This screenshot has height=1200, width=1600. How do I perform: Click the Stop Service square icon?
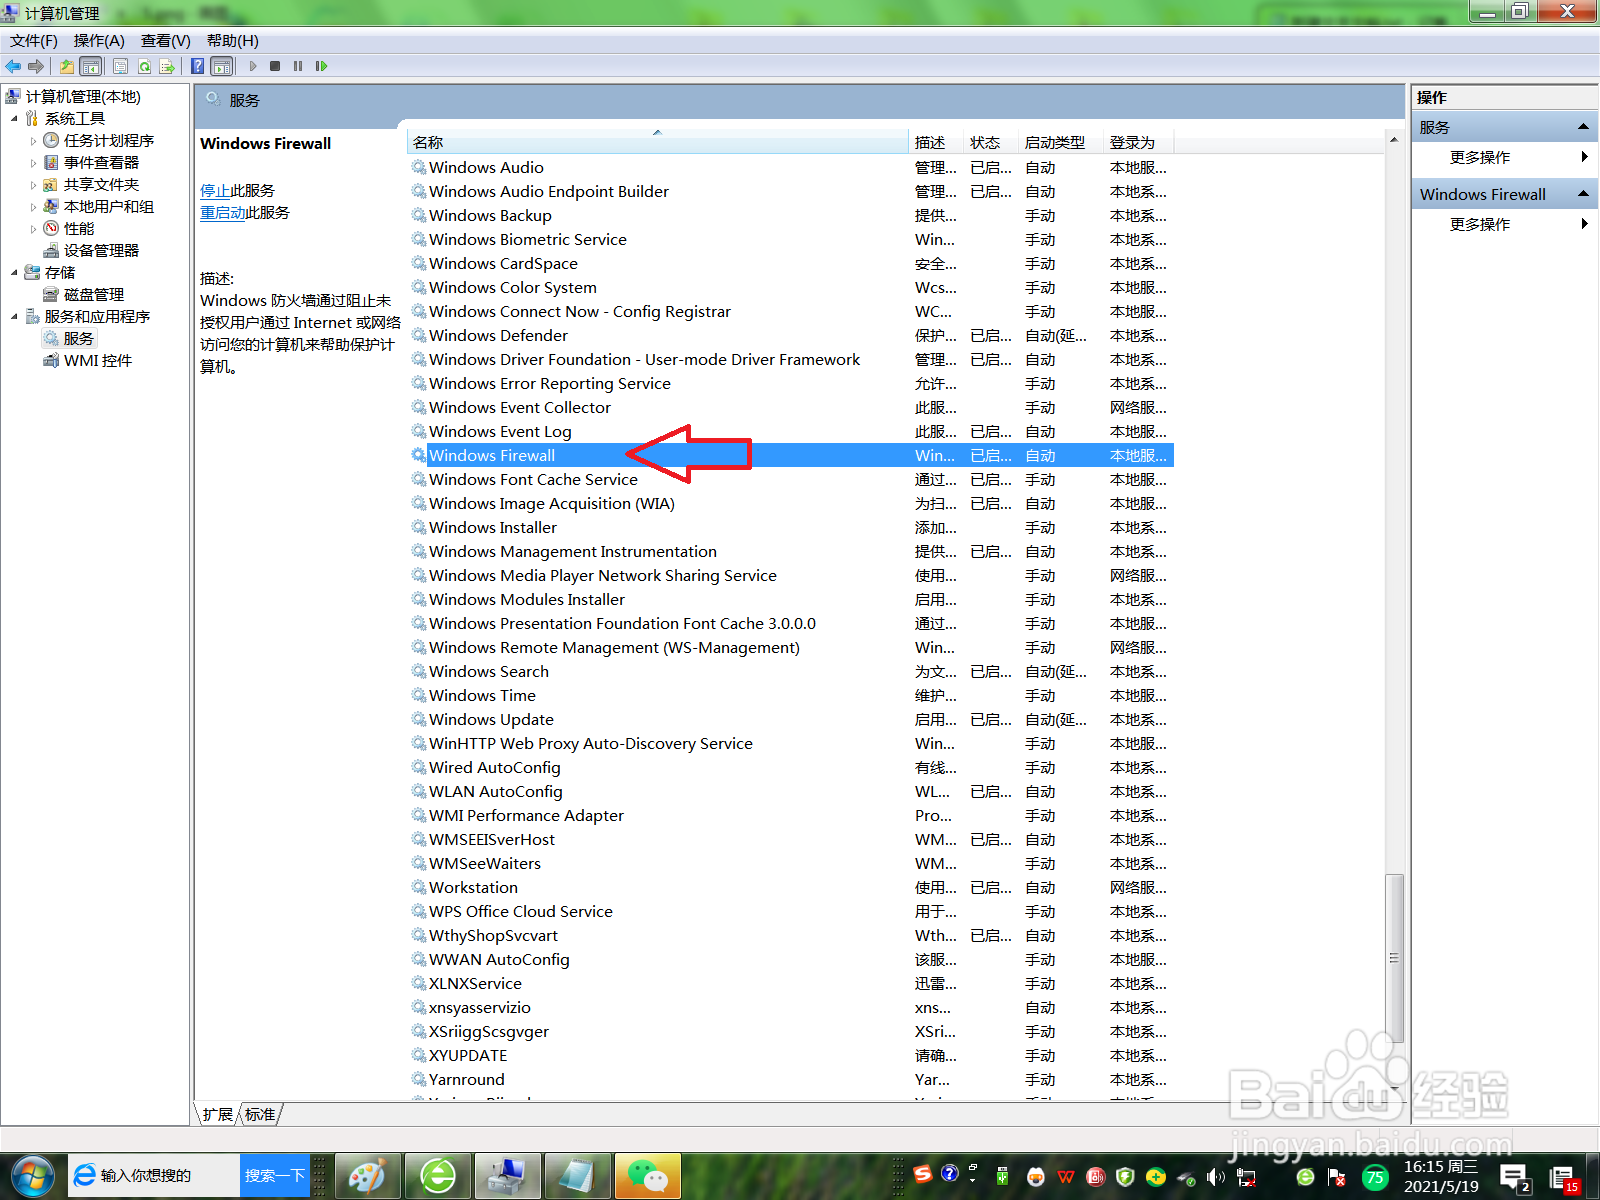click(275, 66)
